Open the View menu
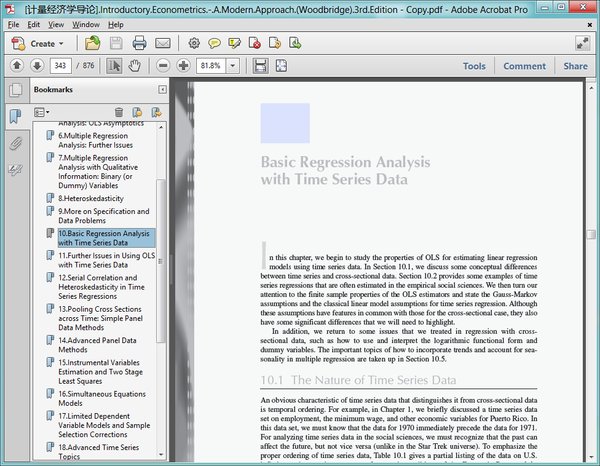This screenshot has width=600, height=466. pyautogui.click(x=56, y=23)
